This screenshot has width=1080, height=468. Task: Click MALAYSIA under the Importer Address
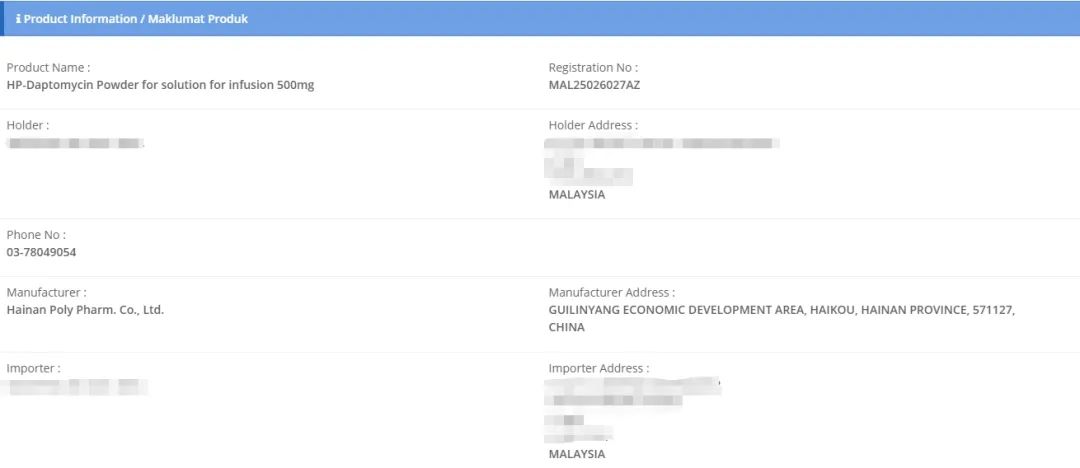[x=577, y=454]
